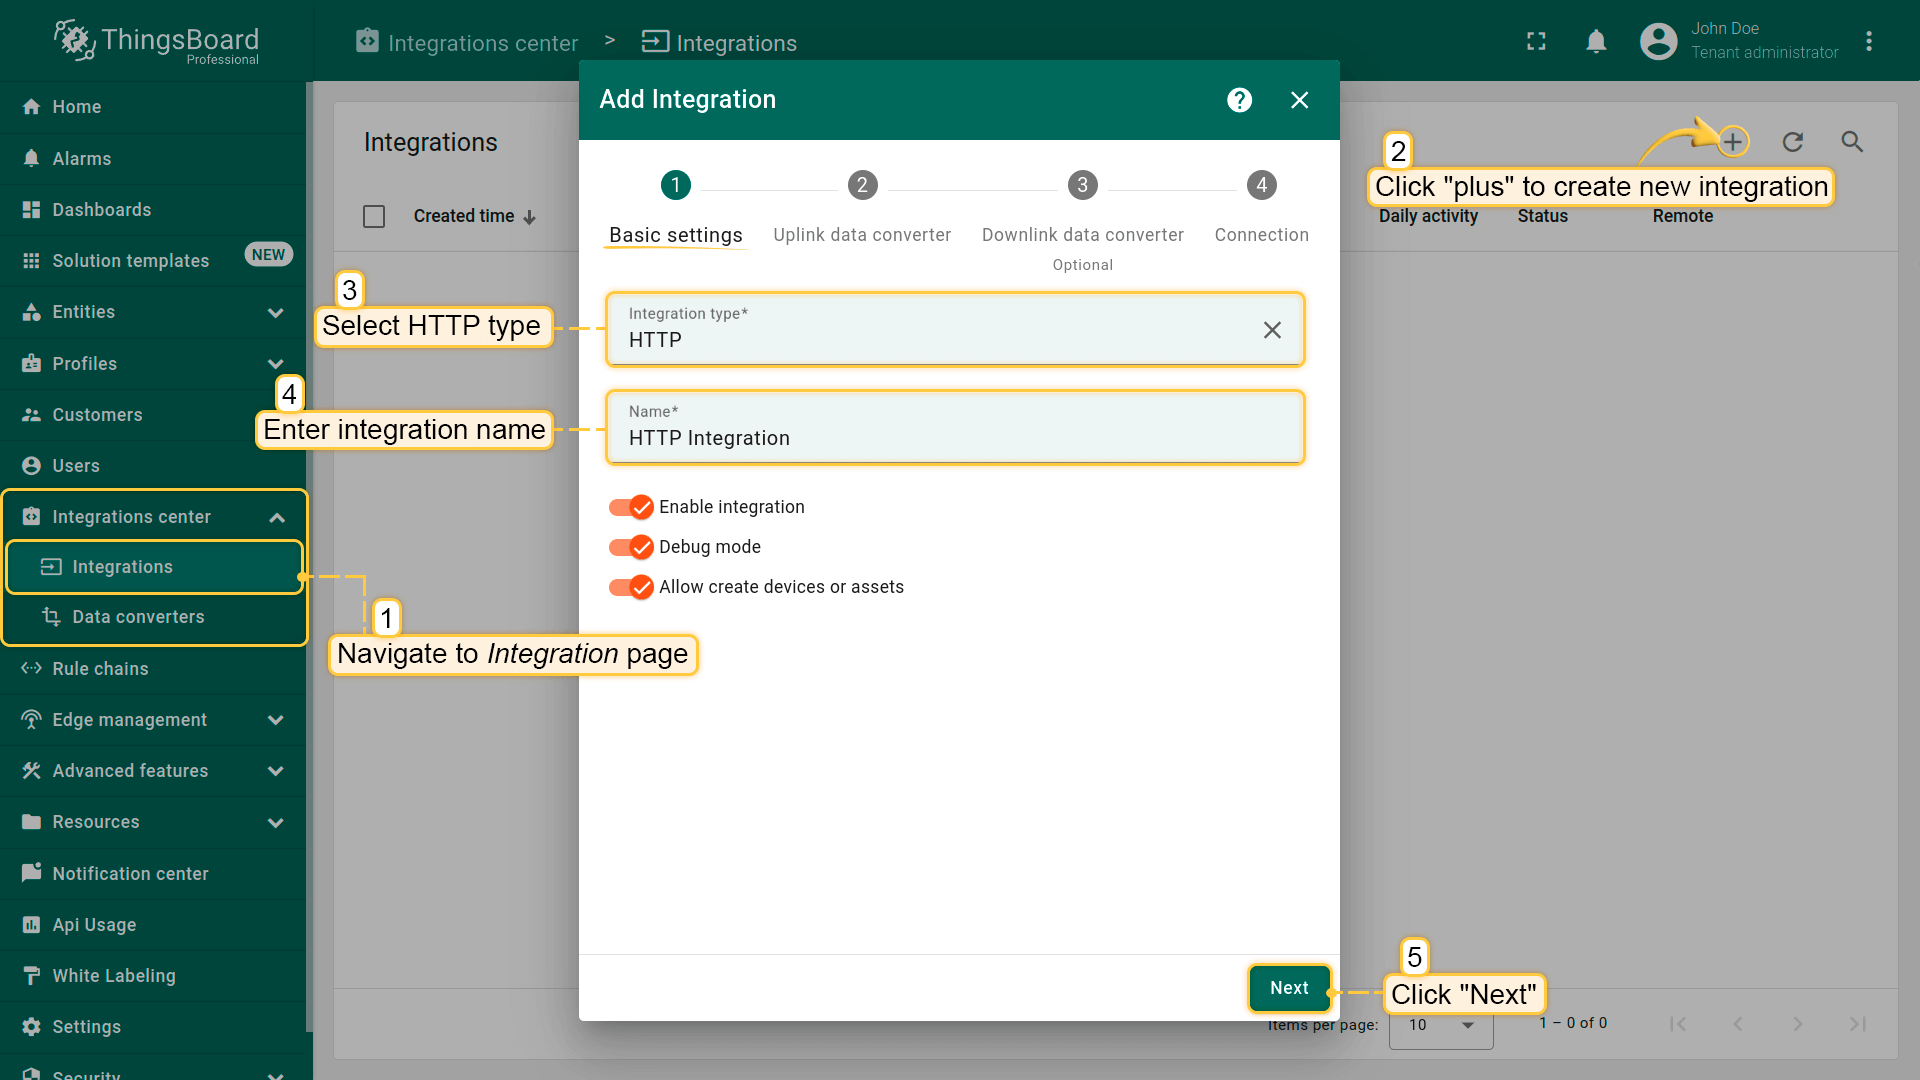Screen dimensions: 1920x1080
Task: Open White Labeling page
Action: click(x=152, y=975)
